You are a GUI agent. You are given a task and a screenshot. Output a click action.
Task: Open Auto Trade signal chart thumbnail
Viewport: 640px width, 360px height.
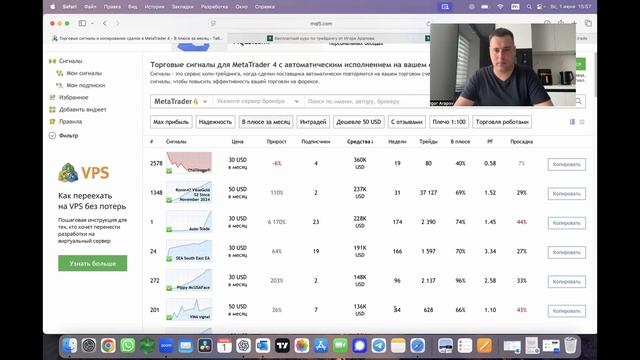pos(189,222)
